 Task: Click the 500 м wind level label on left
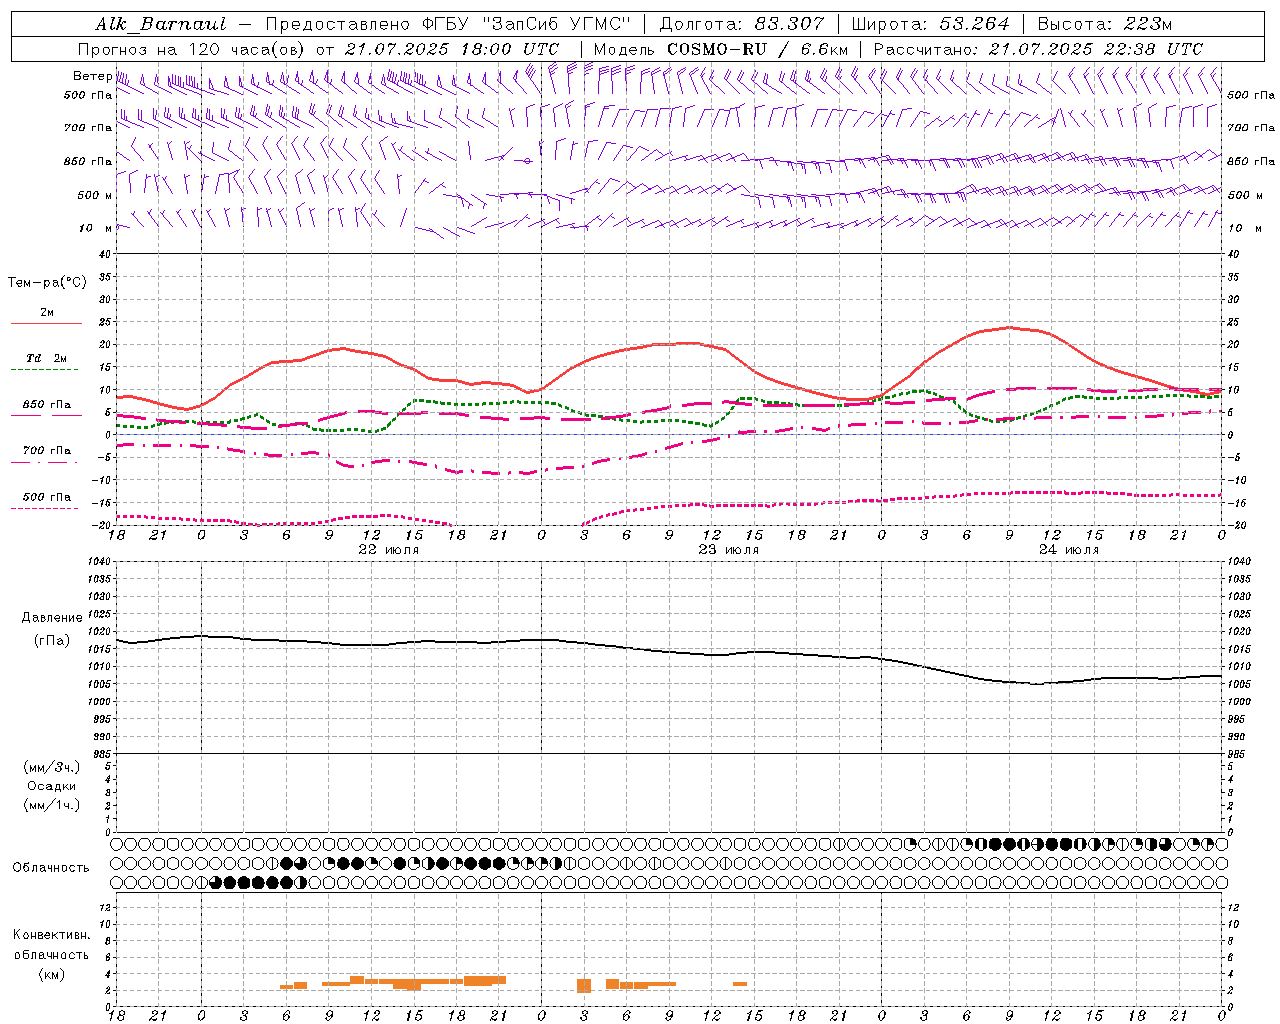click(95, 195)
